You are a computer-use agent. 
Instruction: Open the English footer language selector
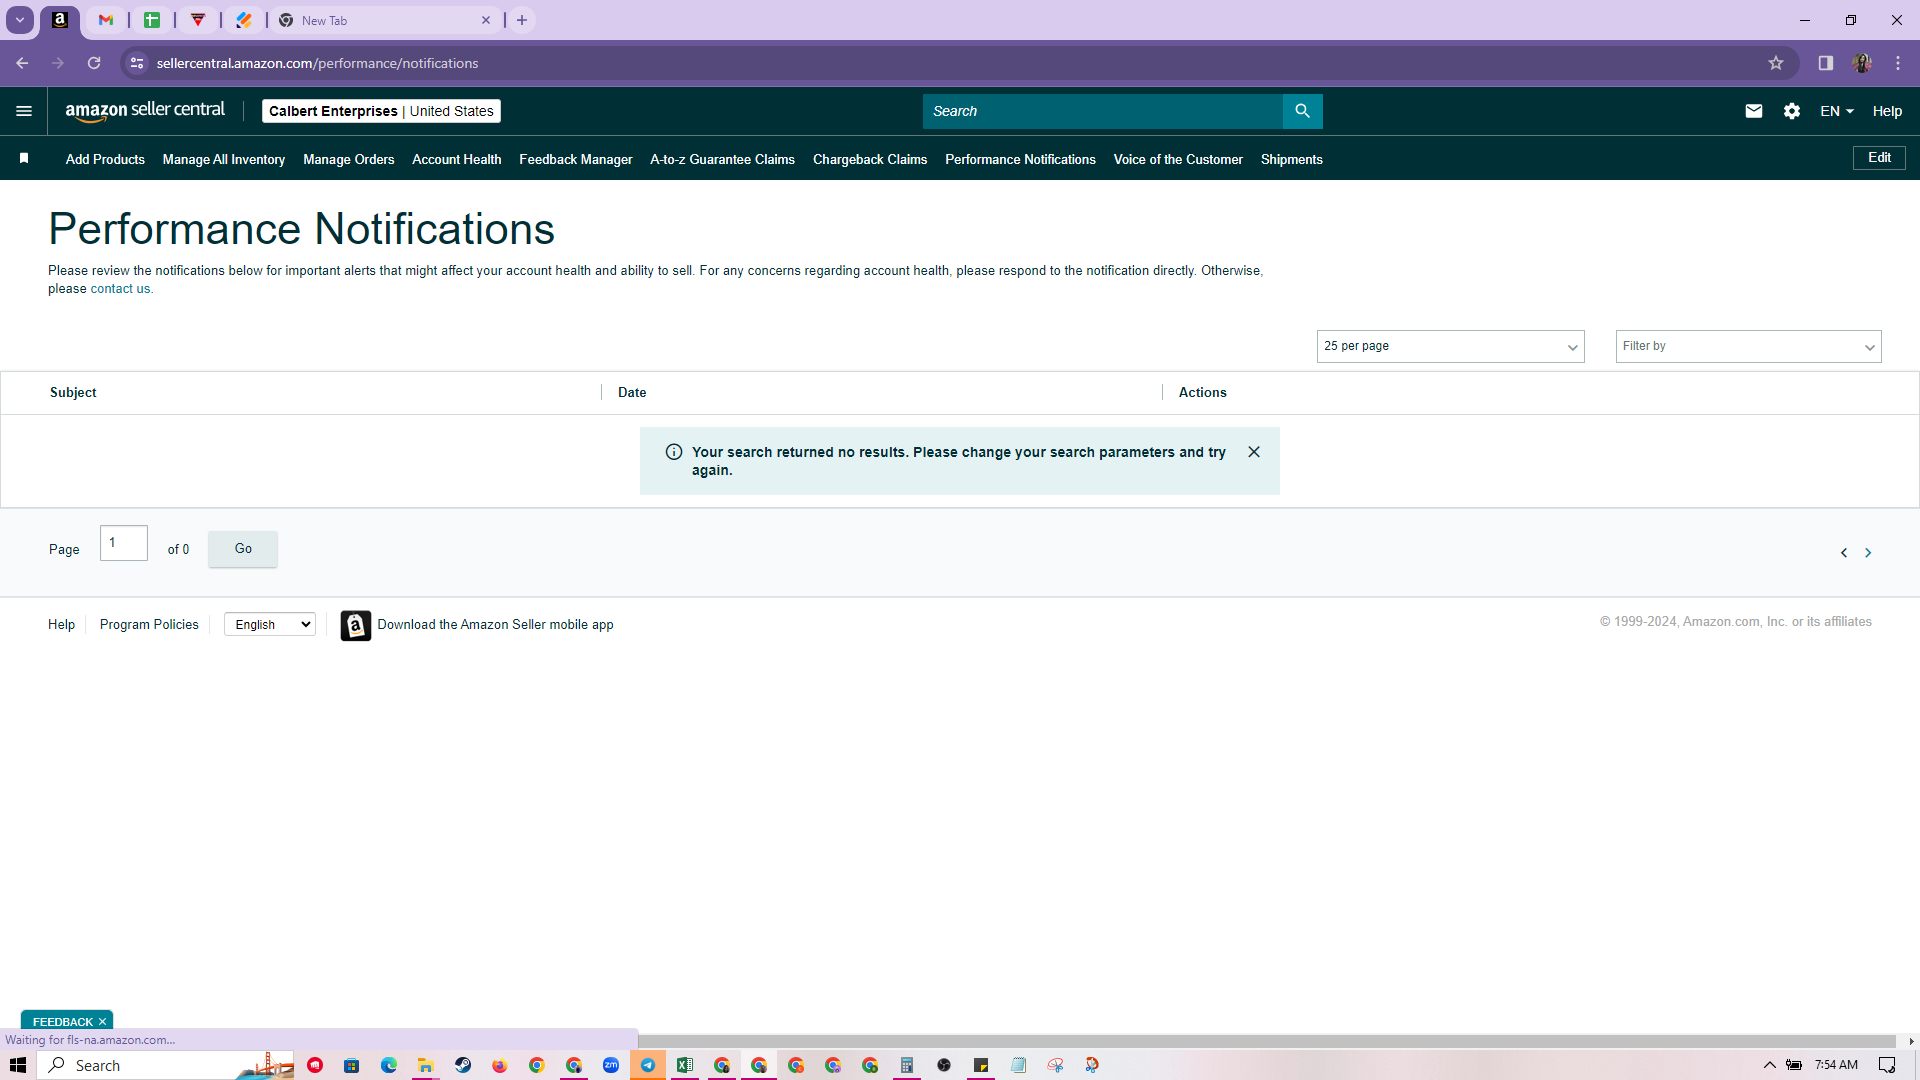[x=270, y=625]
